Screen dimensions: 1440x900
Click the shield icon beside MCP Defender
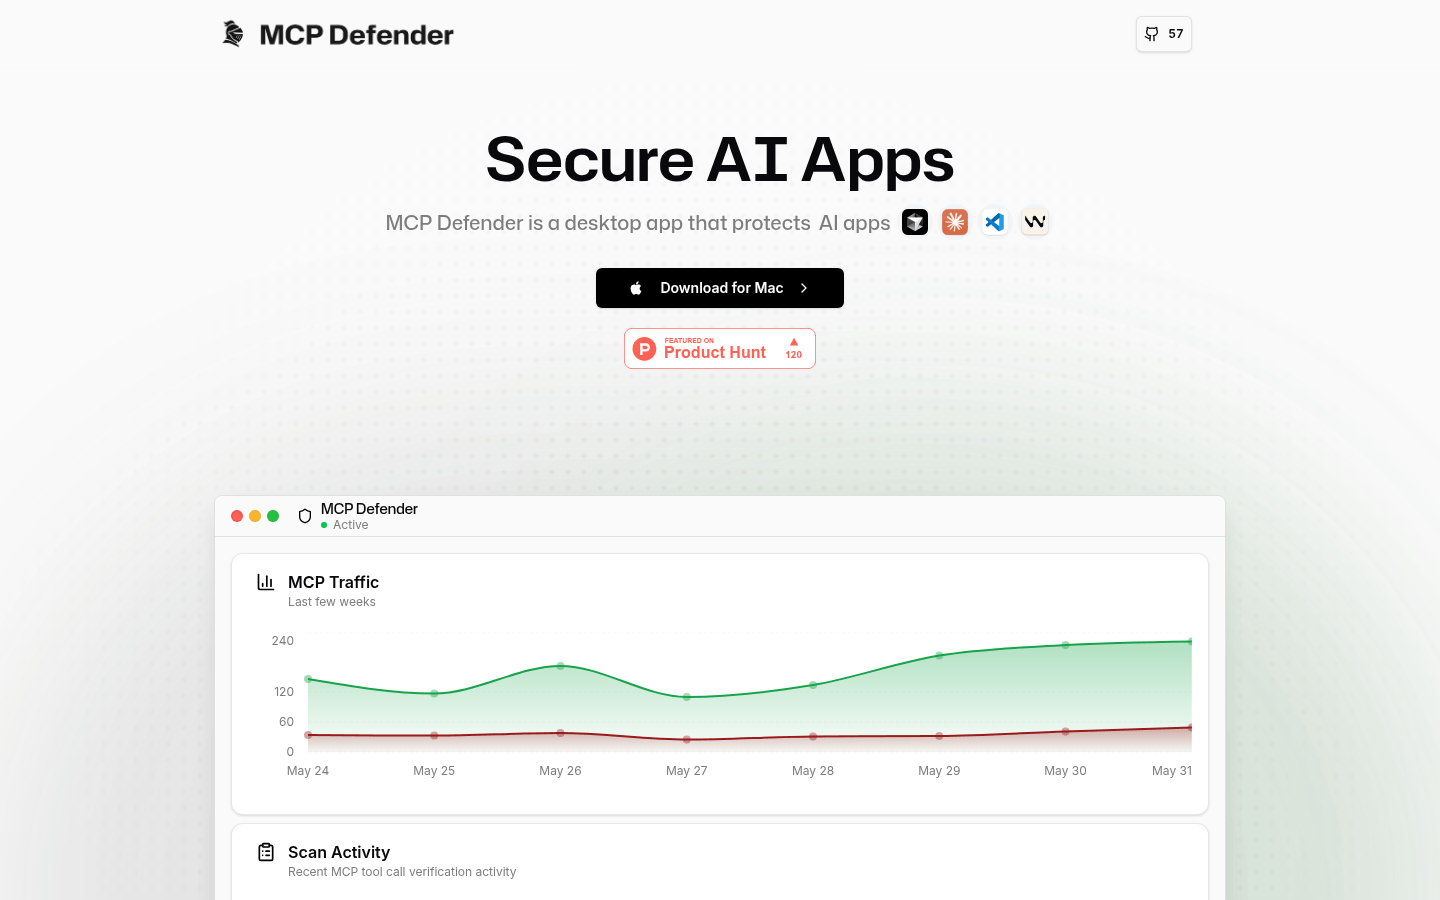coord(305,516)
